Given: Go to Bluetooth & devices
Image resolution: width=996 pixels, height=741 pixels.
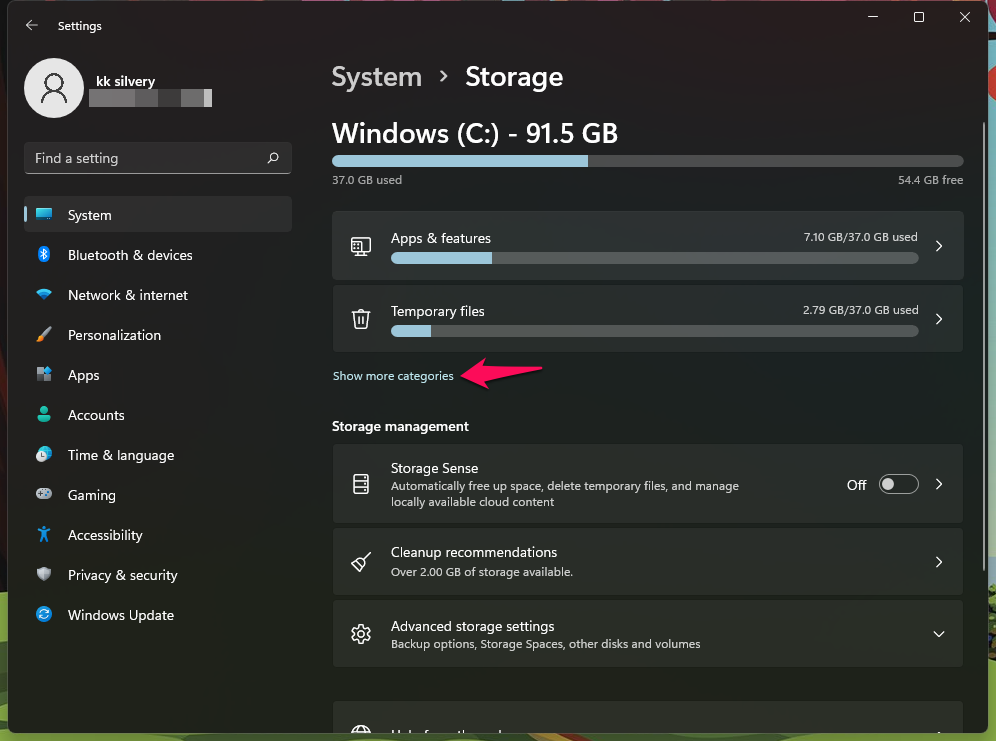Looking at the screenshot, I should pos(158,255).
